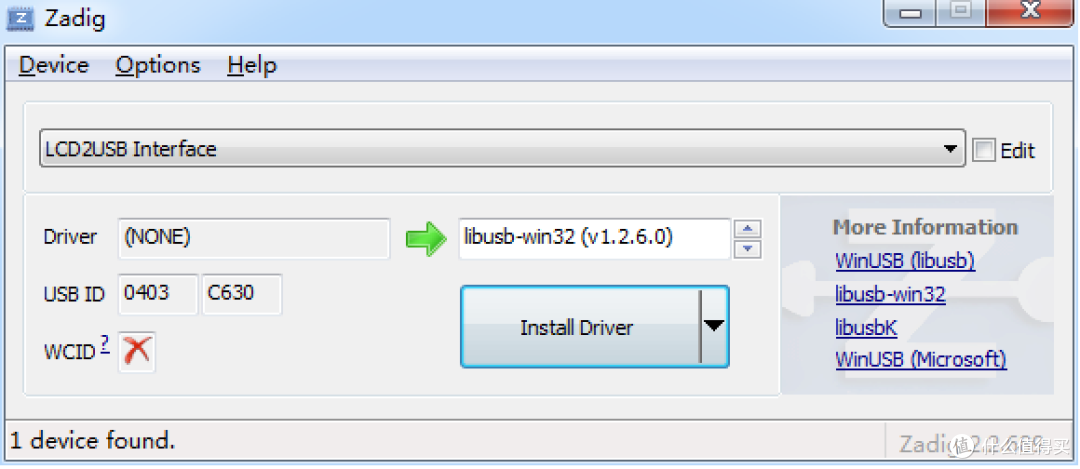The height and width of the screenshot is (469, 1080).
Task: Click the libusb-win32 target driver field
Action: pos(594,238)
